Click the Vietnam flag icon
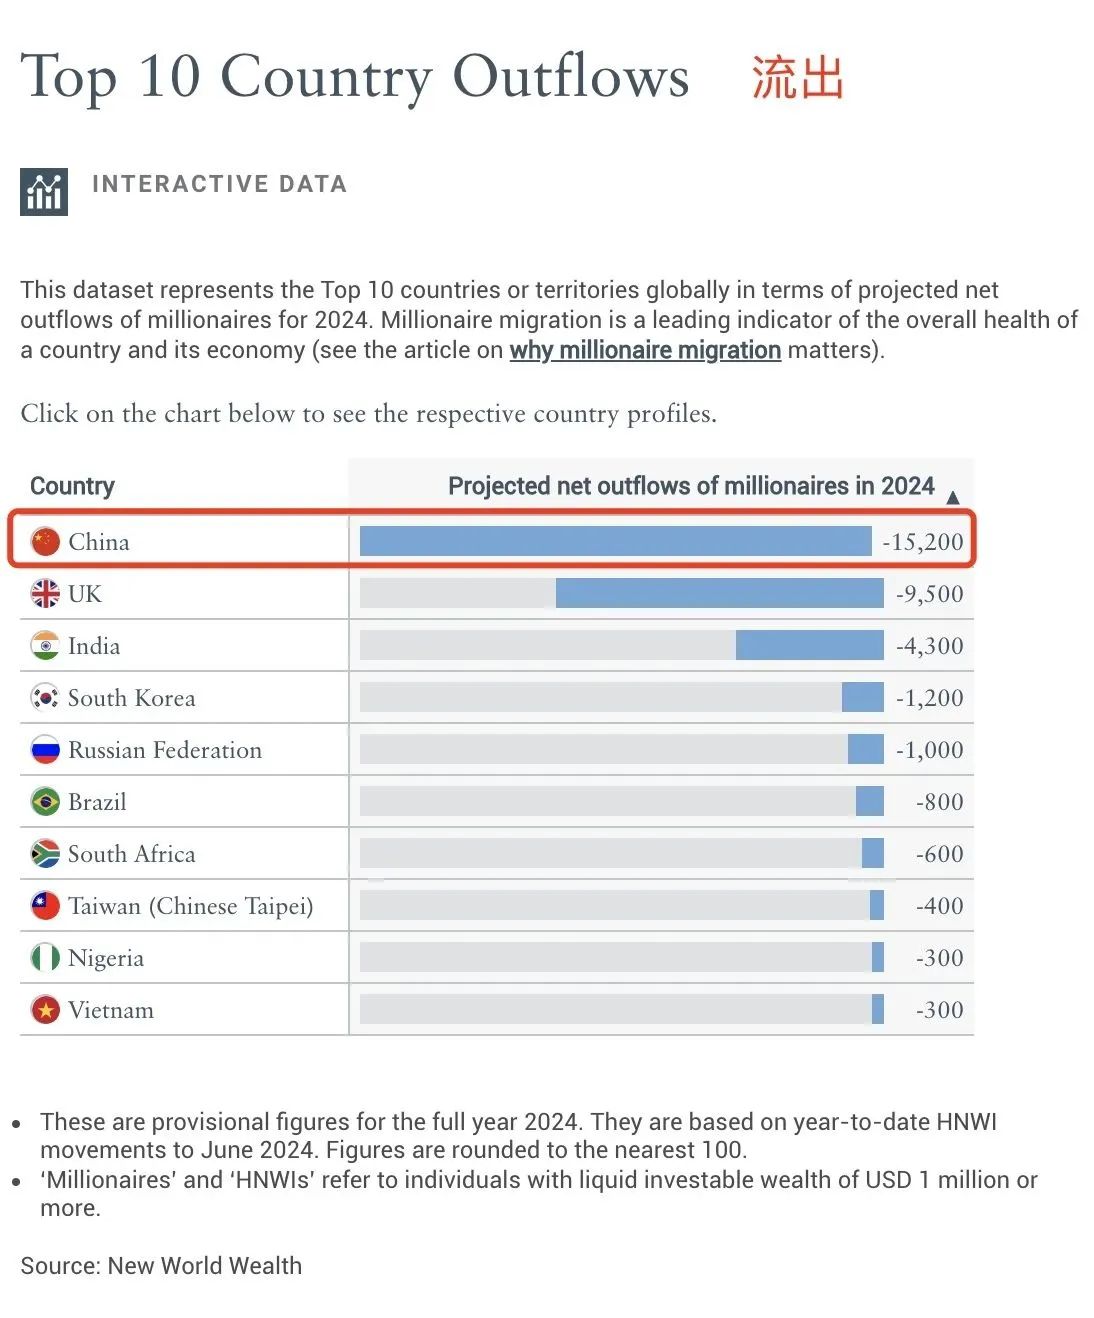 coord(45,1010)
